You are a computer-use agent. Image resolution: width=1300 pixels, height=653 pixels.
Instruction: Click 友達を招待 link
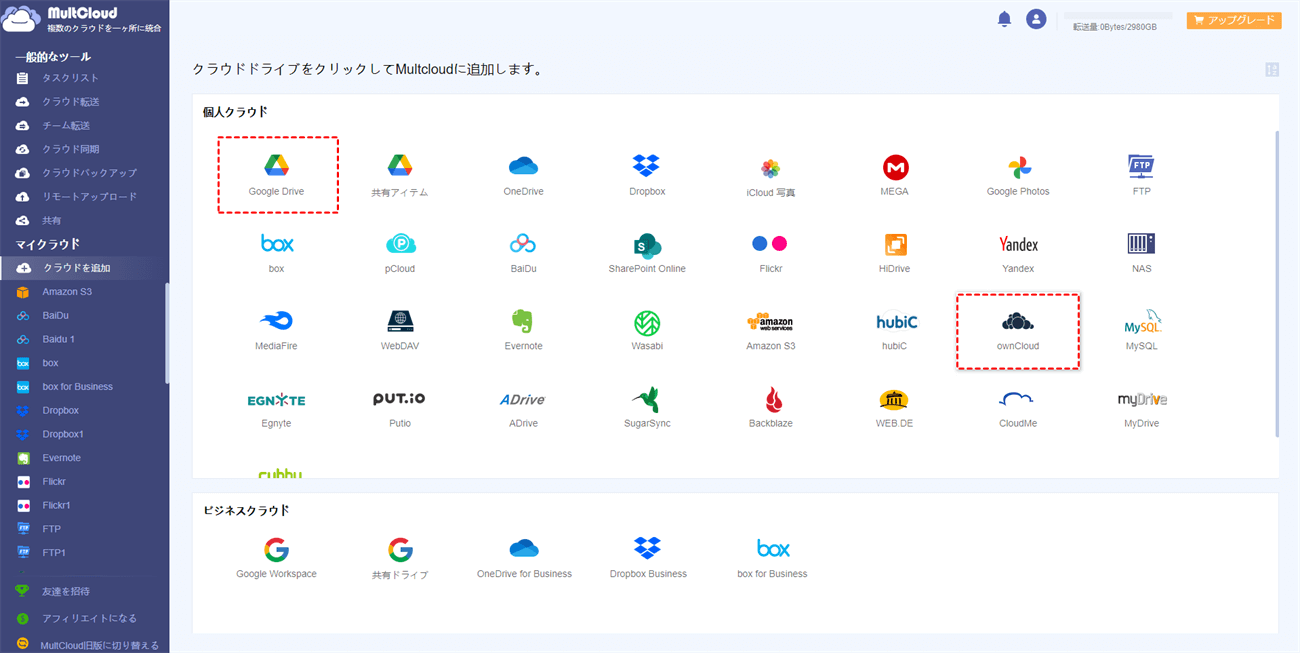tap(68, 592)
